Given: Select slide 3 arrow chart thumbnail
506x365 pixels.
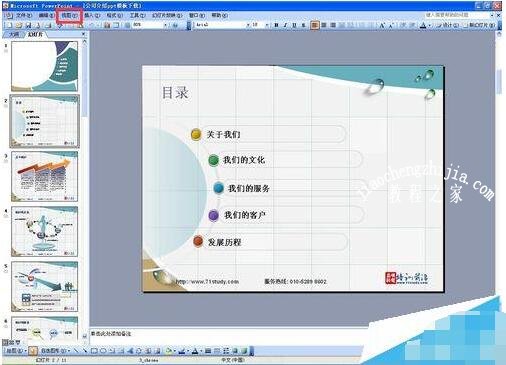Looking at the screenshot, I should tap(44, 176).
